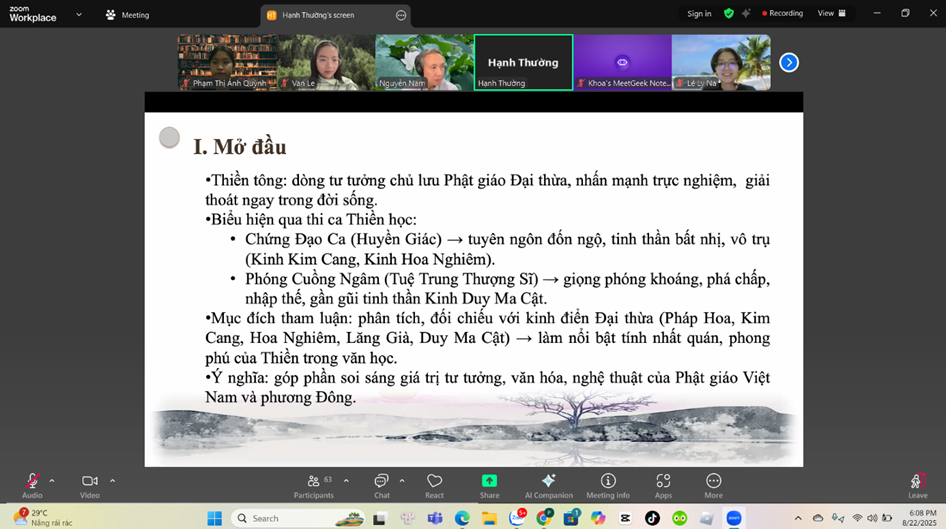Click the green encryption shield icon

(728, 14)
